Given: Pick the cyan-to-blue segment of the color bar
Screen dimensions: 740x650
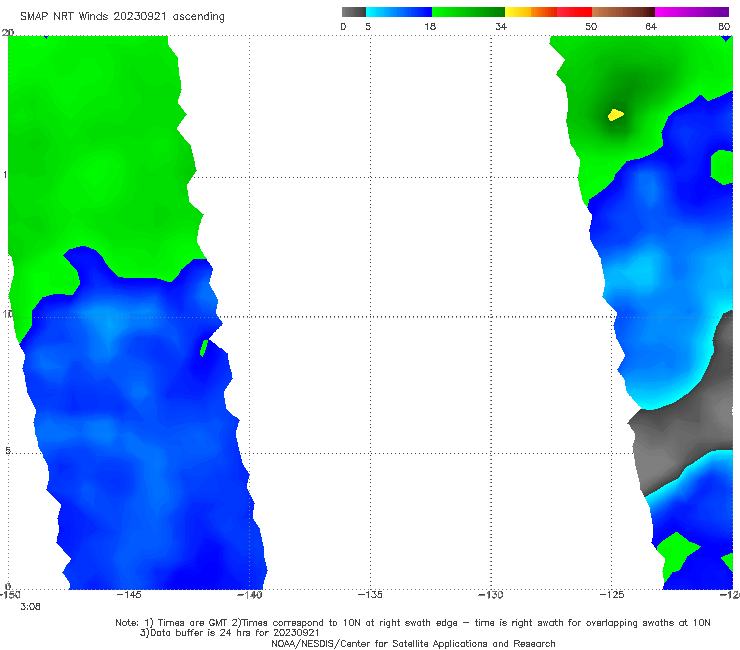Looking at the screenshot, I should (x=399, y=12).
